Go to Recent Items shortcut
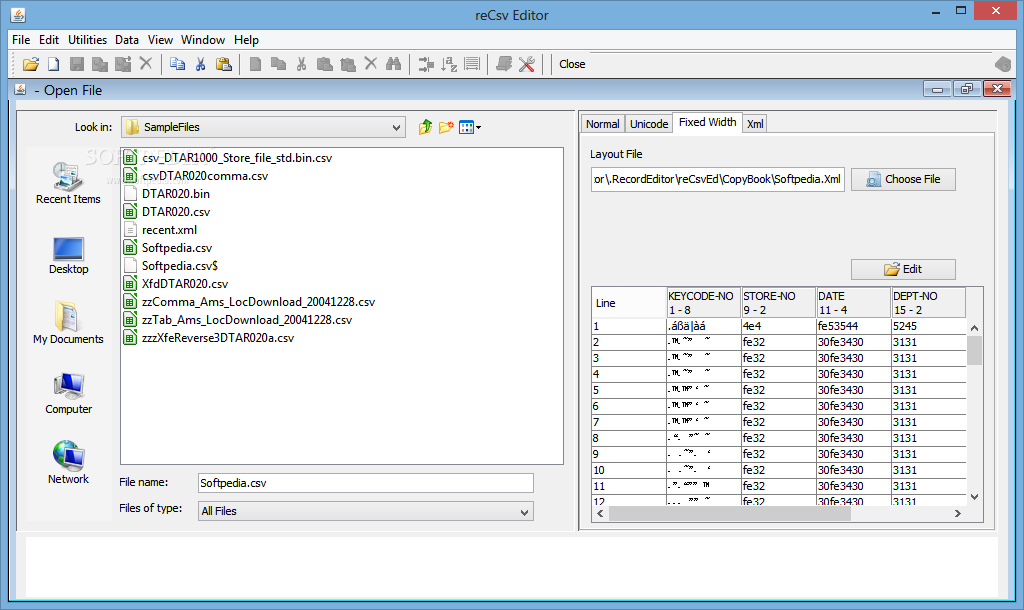The width and height of the screenshot is (1024, 610). click(x=68, y=184)
